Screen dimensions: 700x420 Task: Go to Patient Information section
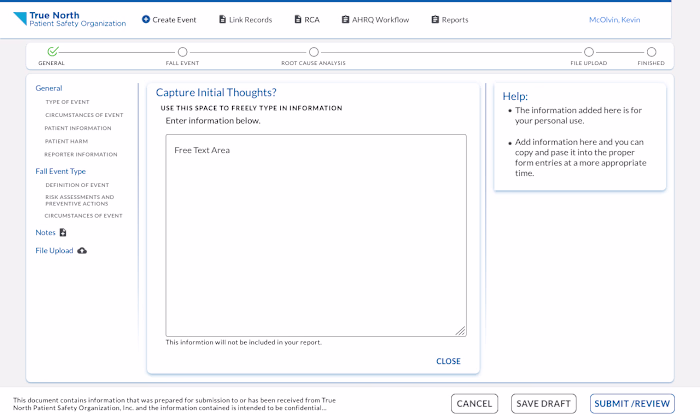[x=78, y=128]
